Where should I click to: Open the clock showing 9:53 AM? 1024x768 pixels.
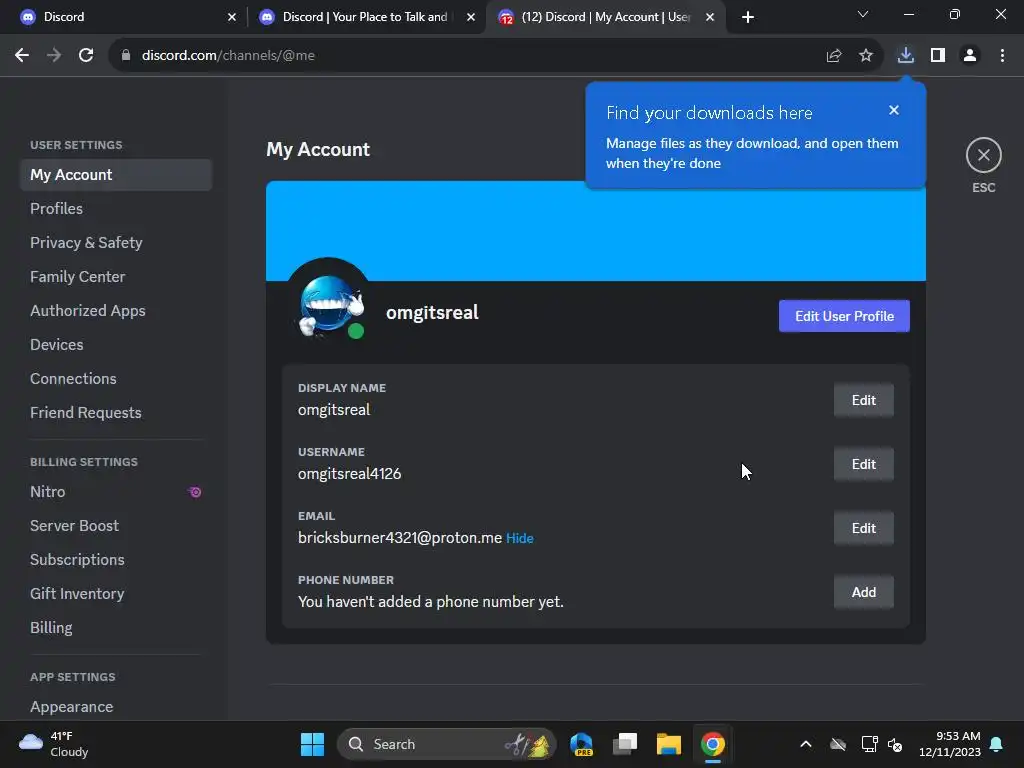(950, 744)
